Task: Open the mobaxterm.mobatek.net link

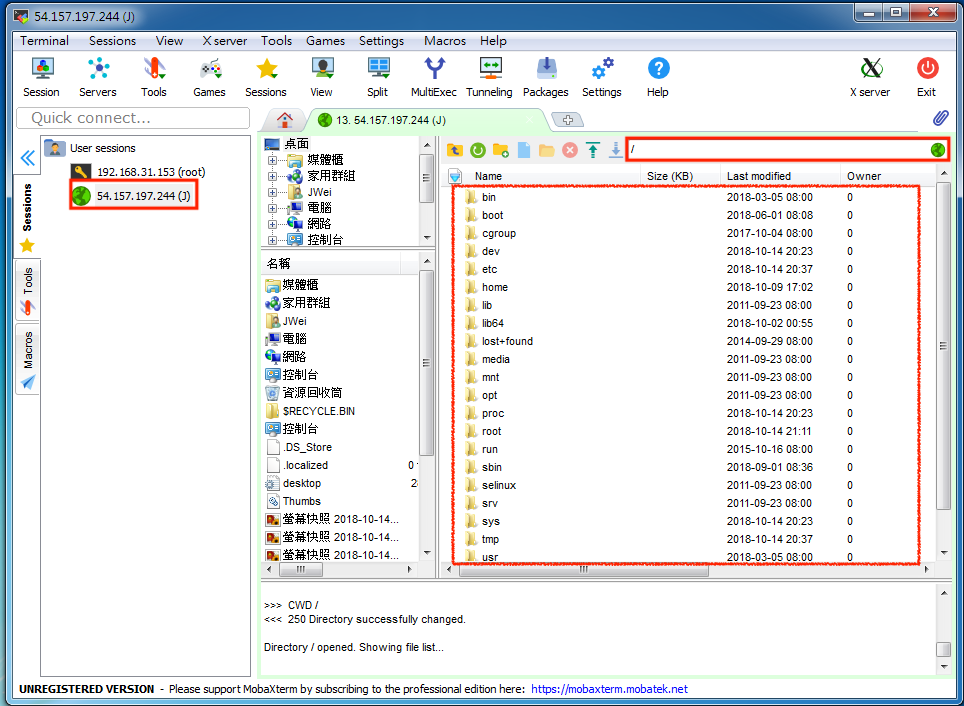Action: pyautogui.click(x=609, y=689)
